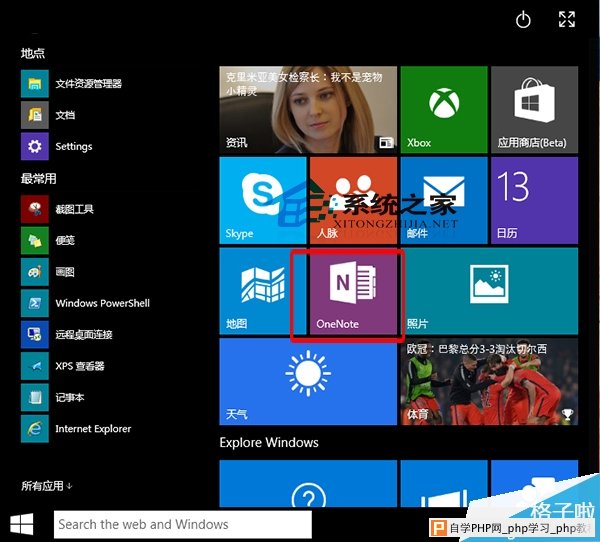Open the 天气 Weather tile
This screenshot has width=600, height=542.
click(308, 382)
